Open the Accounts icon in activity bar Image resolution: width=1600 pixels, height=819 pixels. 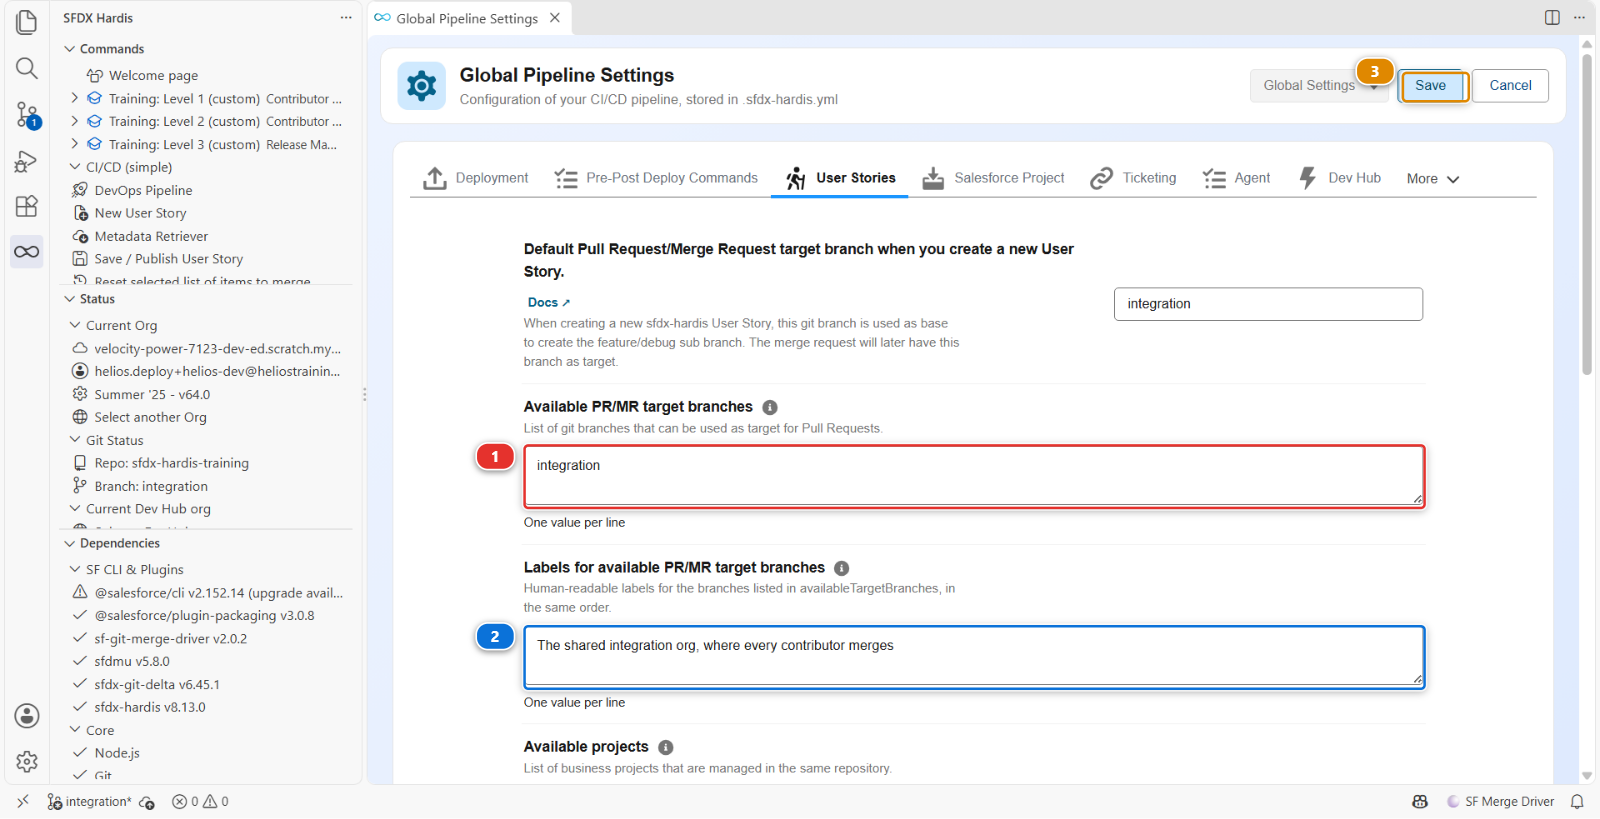tap(27, 716)
